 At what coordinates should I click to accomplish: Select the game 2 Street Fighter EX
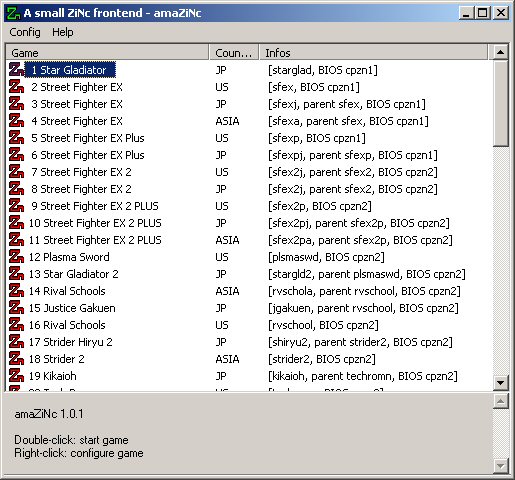(x=77, y=87)
